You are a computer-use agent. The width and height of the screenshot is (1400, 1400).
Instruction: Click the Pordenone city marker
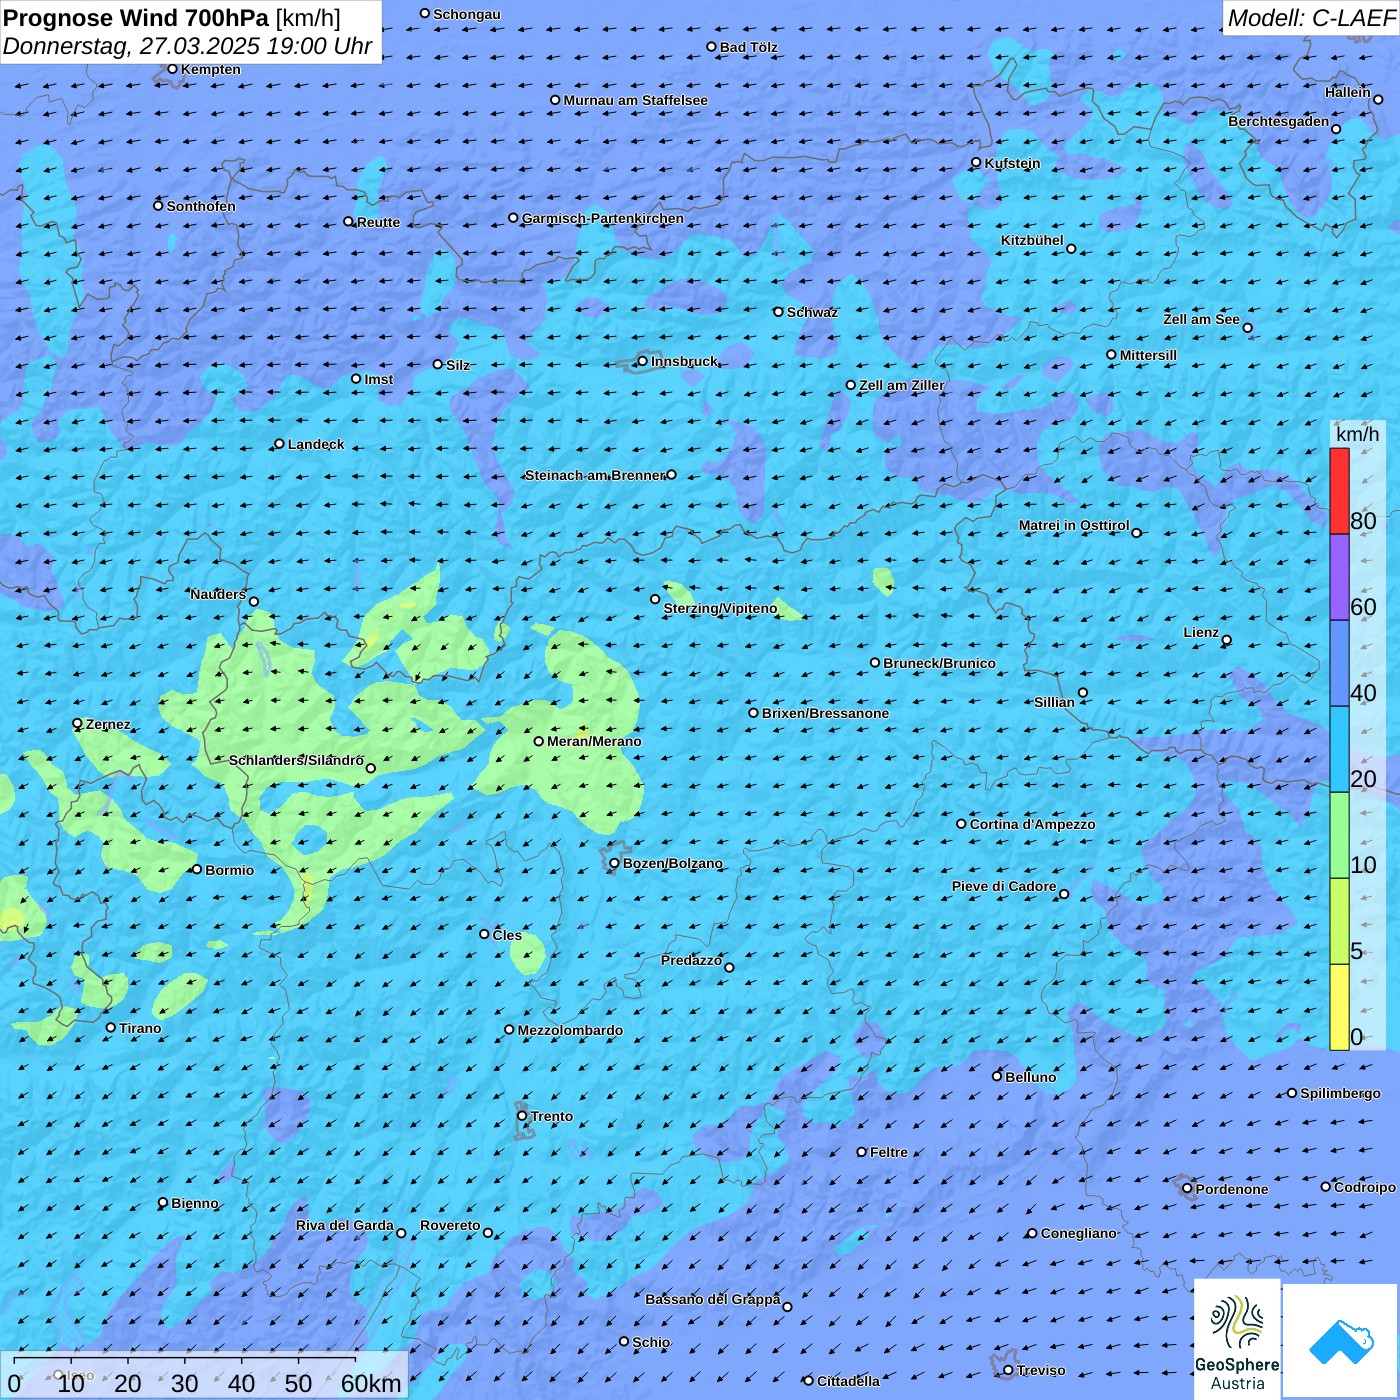click(x=1187, y=1189)
